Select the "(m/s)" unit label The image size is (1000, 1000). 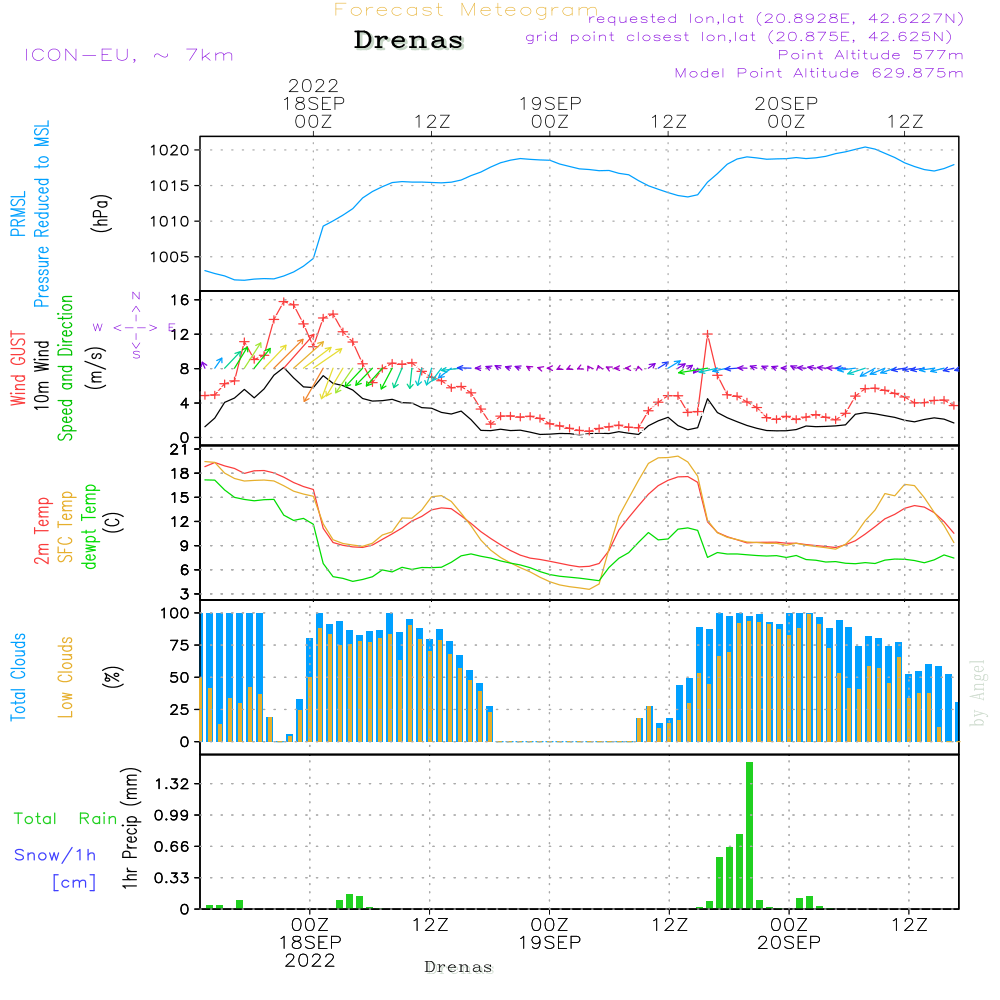click(96, 368)
